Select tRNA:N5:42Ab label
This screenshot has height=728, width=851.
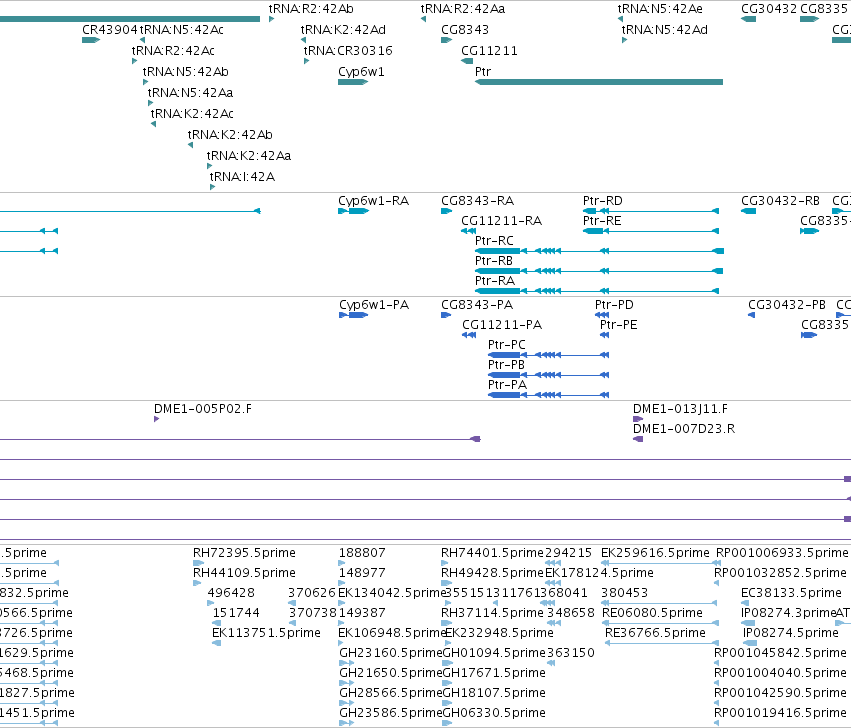tap(185, 72)
